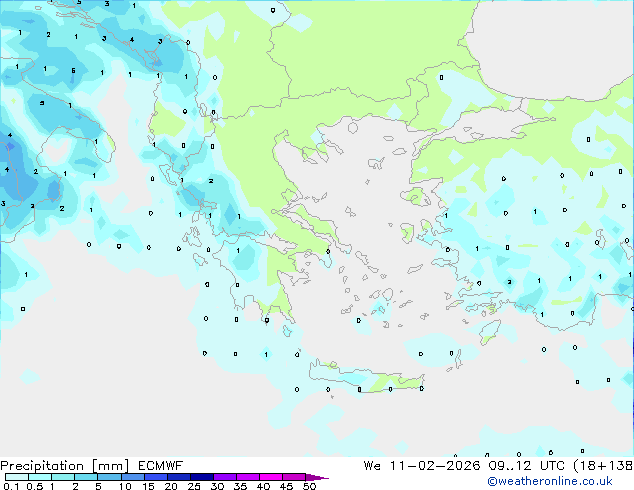Pick the 1–2 mm cyan legend swatch

[x=63, y=477]
